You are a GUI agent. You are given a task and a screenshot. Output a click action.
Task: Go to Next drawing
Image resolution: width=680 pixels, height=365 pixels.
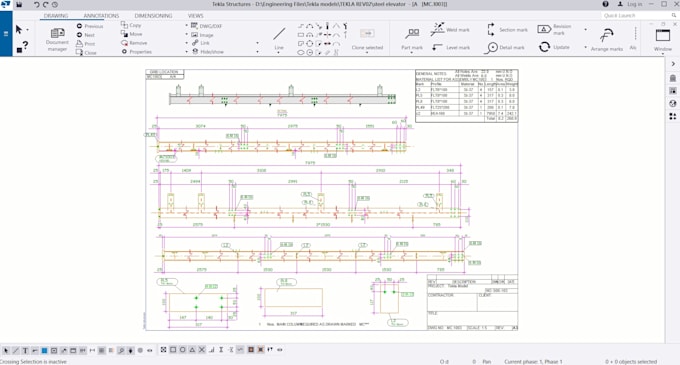click(85, 35)
